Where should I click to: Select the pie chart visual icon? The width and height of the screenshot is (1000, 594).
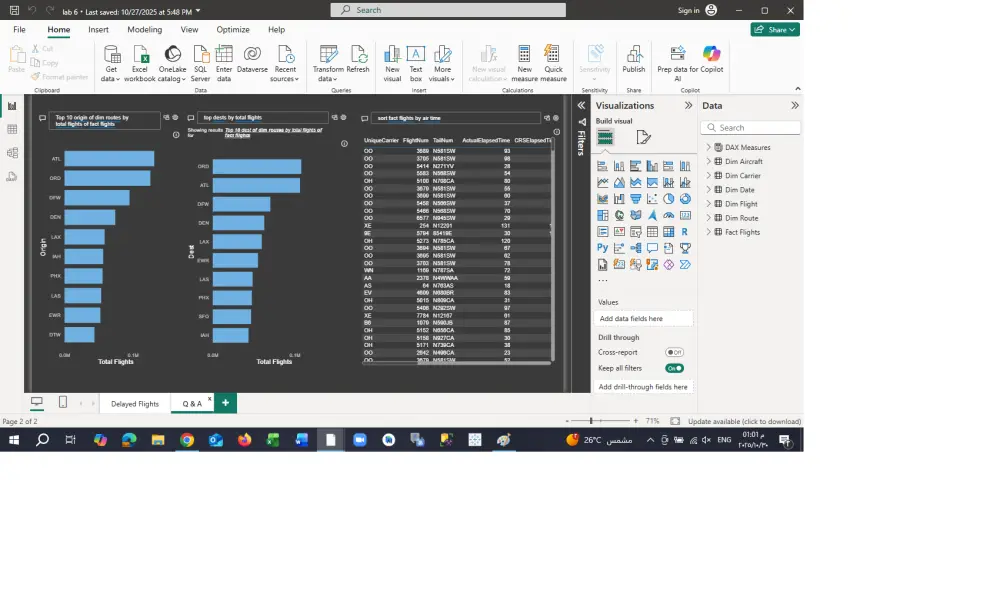[670, 198]
